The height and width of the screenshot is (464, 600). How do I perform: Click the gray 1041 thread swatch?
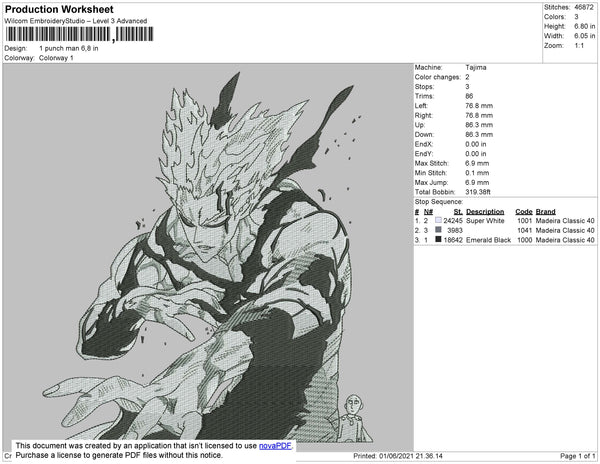coord(438,230)
